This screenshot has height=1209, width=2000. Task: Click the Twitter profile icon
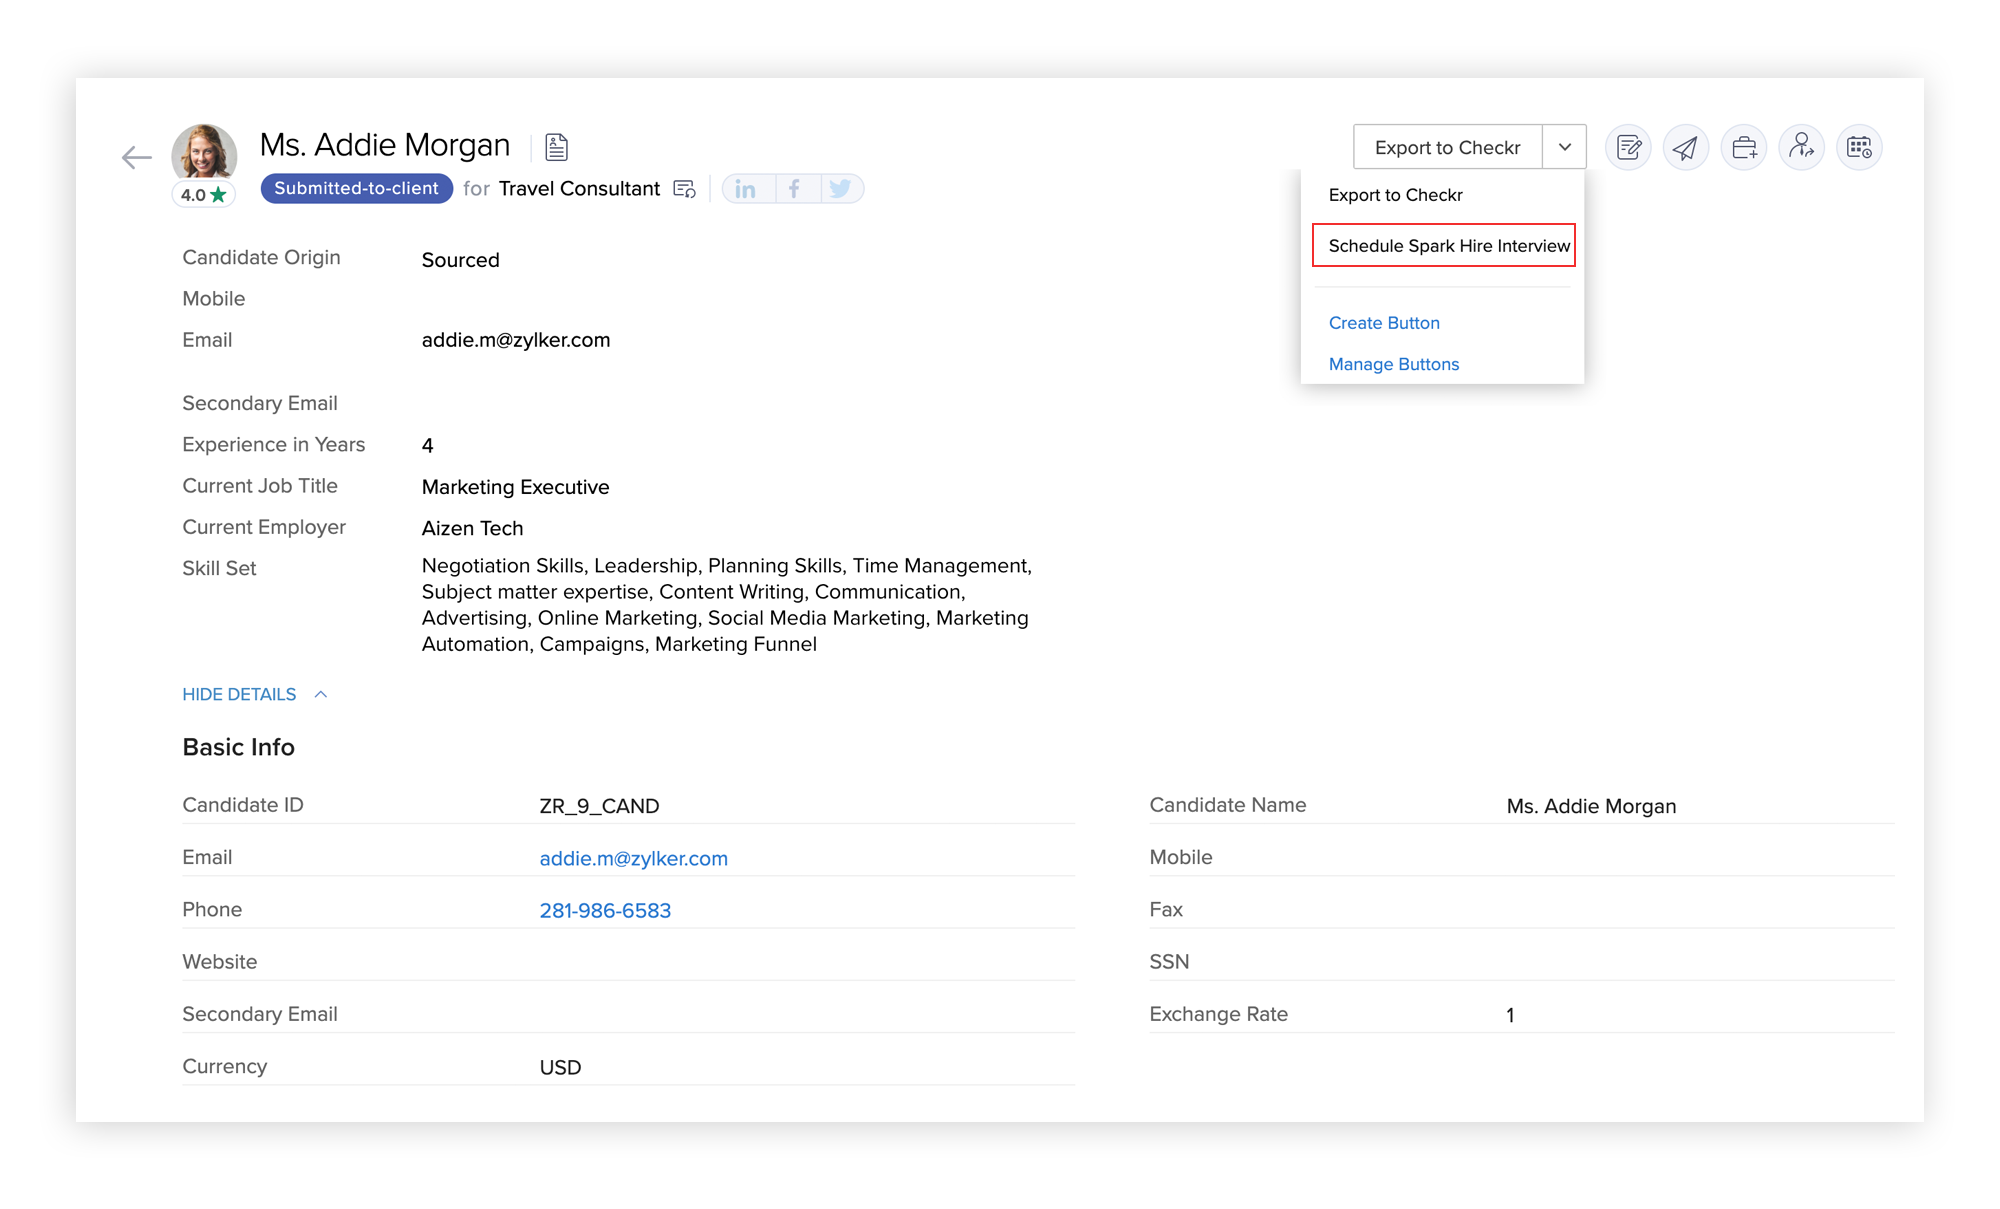(x=840, y=189)
